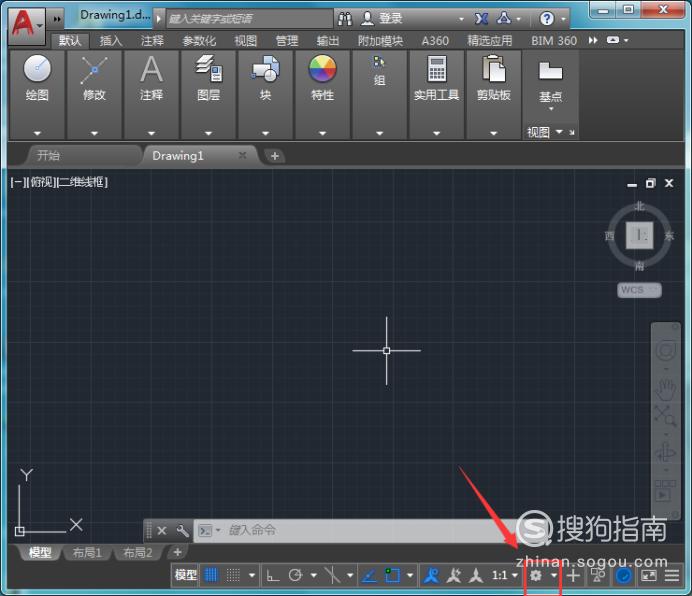Click the workspace switching gear icon
This screenshot has height=596, width=692.
[535, 575]
